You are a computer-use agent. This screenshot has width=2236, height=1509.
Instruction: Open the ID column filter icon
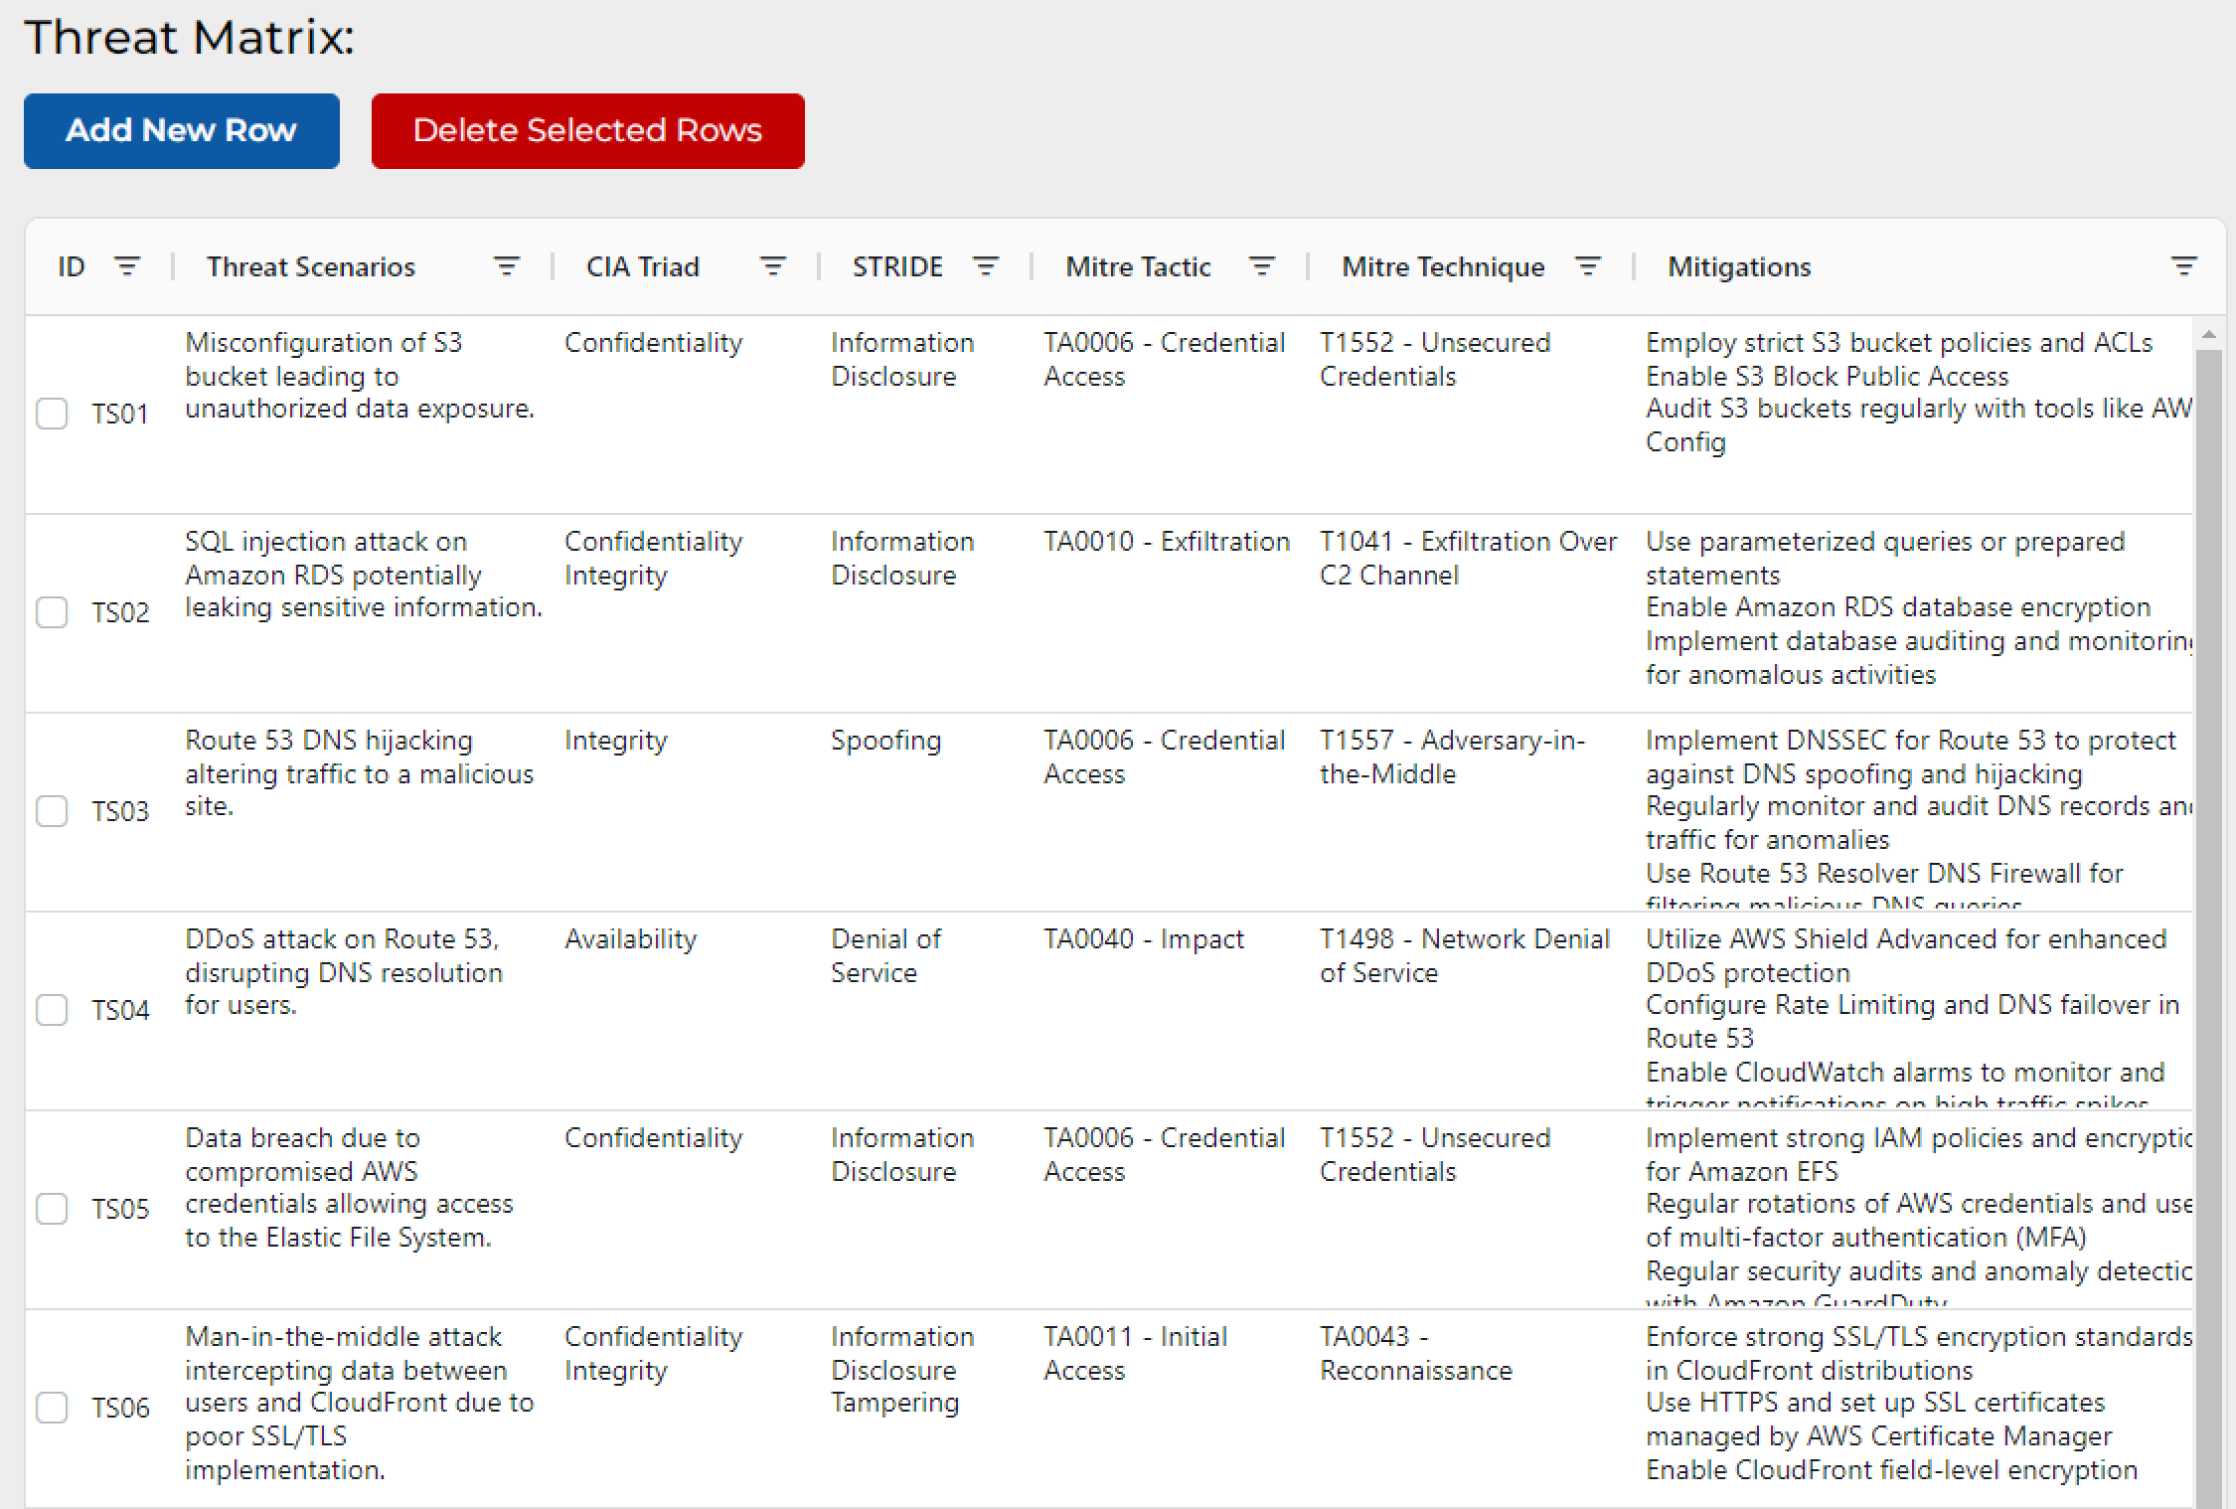127,267
